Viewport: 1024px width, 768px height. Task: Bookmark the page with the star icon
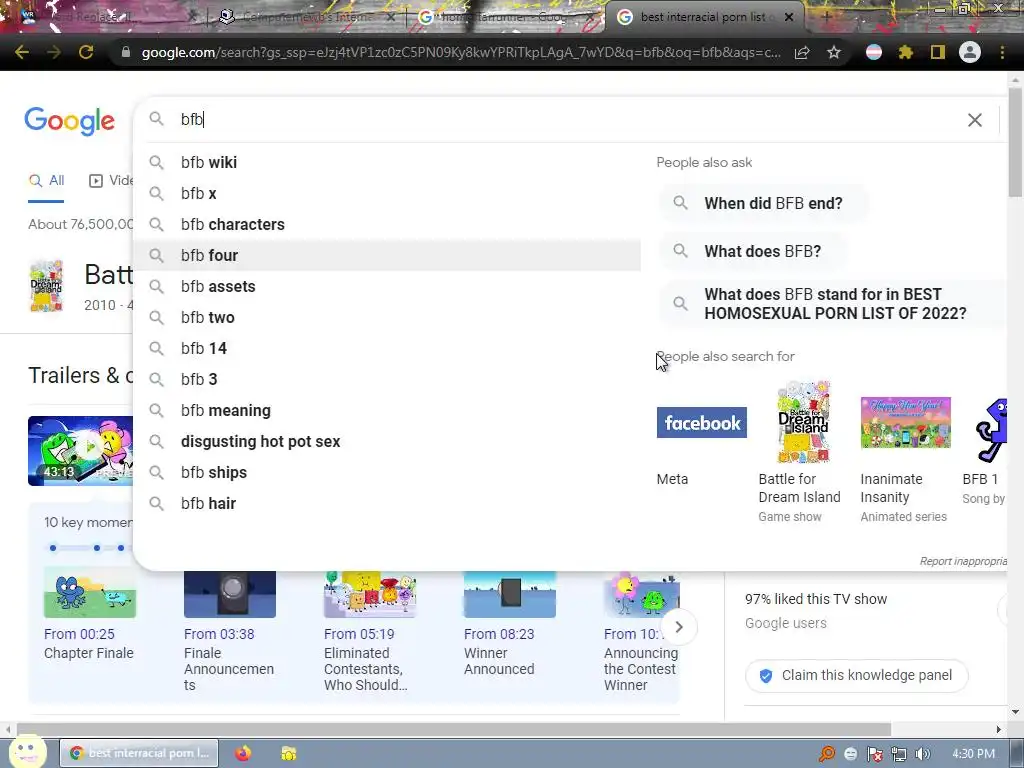[x=834, y=52]
